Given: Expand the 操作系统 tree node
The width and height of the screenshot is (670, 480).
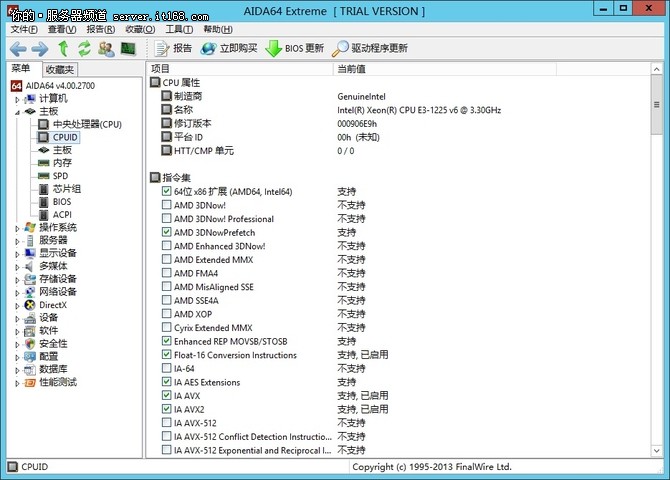Looking at the screenshot, I should pos(18,229).
